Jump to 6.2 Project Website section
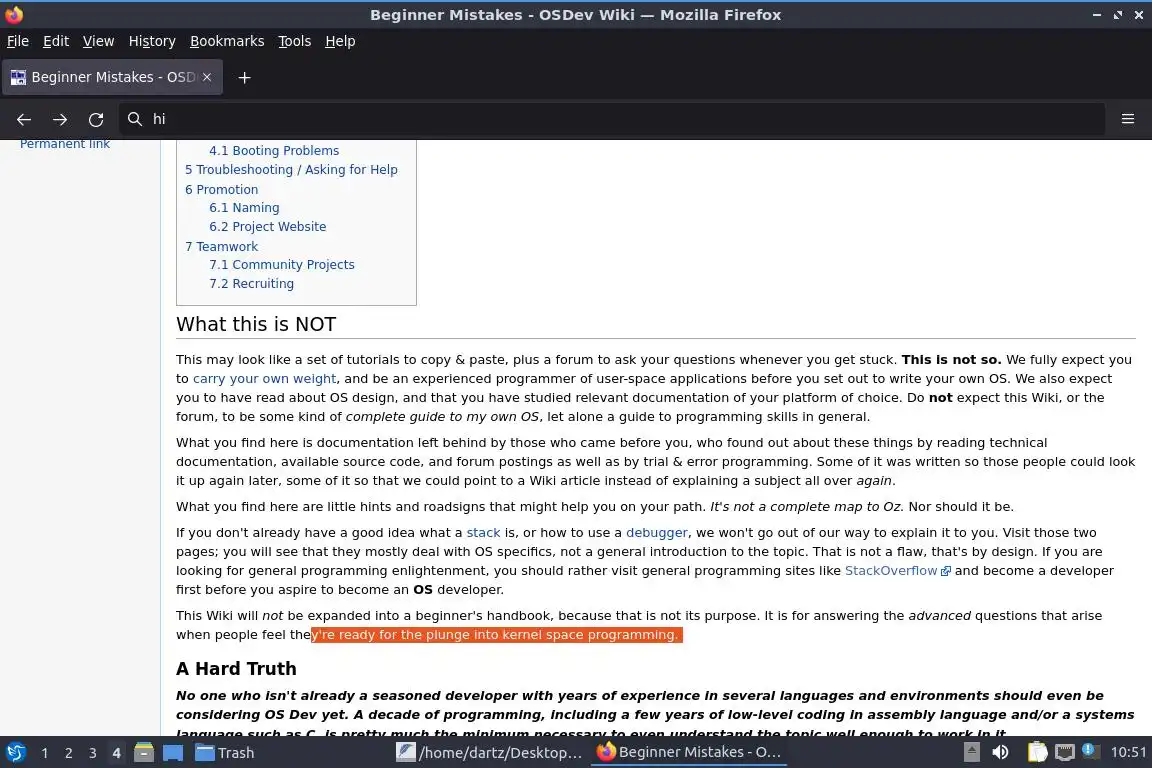 coord(267,227)
